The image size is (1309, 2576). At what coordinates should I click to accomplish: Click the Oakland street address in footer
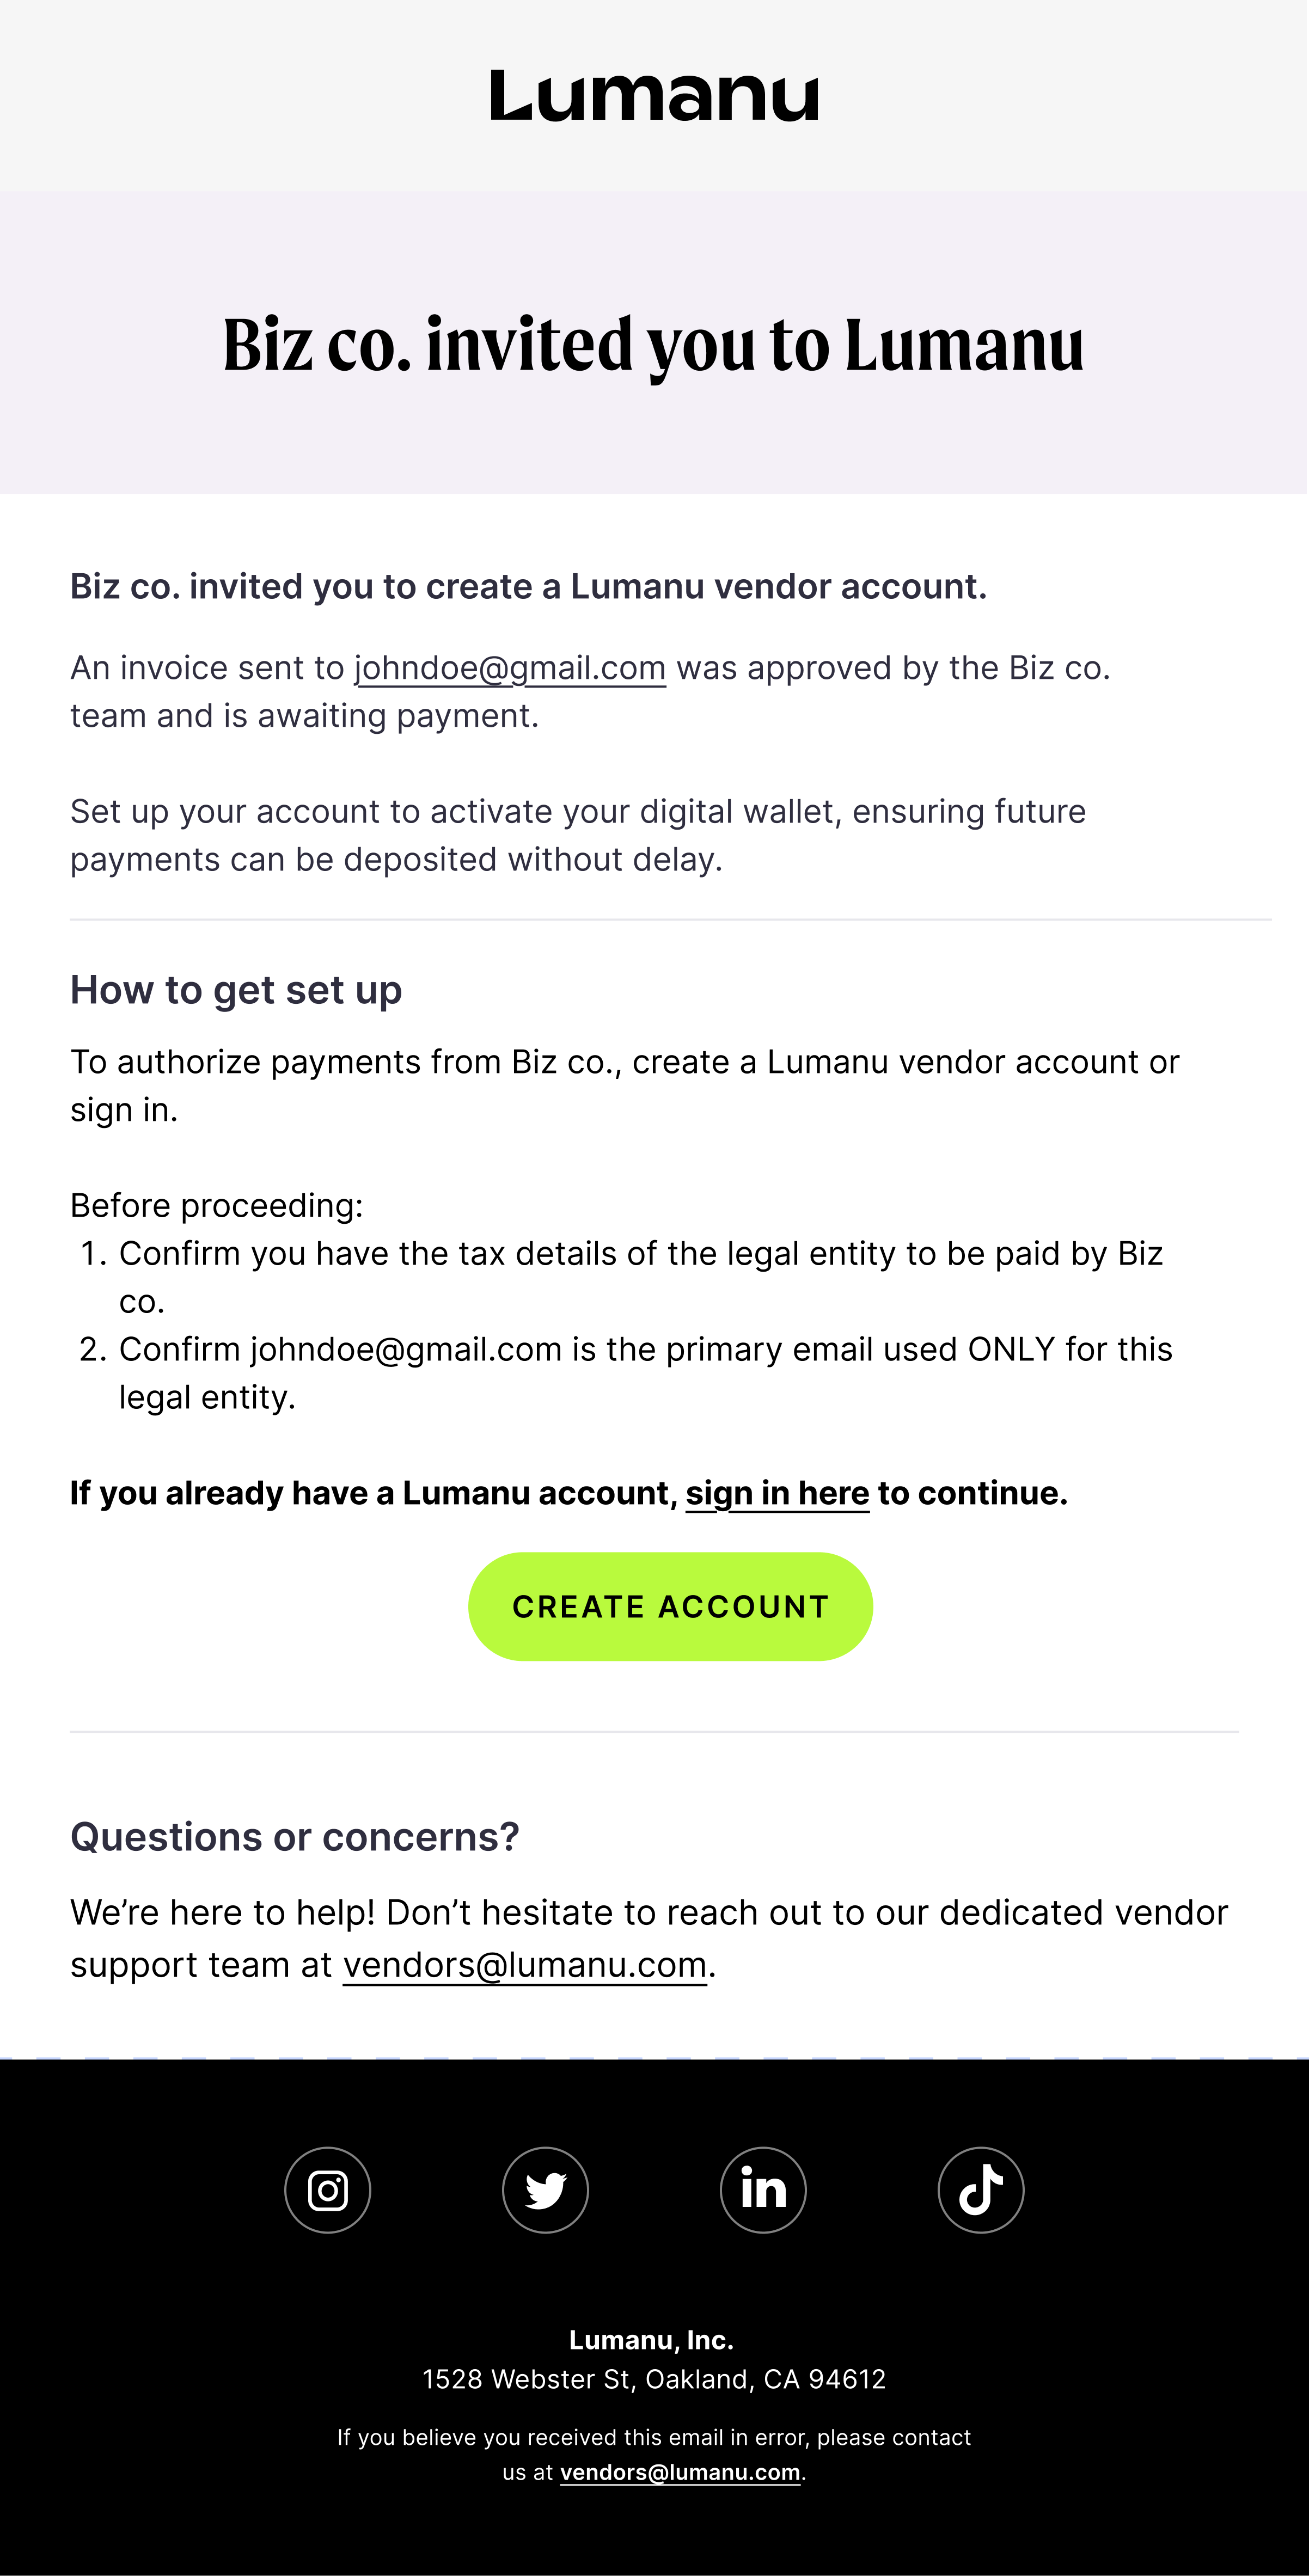(x=654, y=2379)
